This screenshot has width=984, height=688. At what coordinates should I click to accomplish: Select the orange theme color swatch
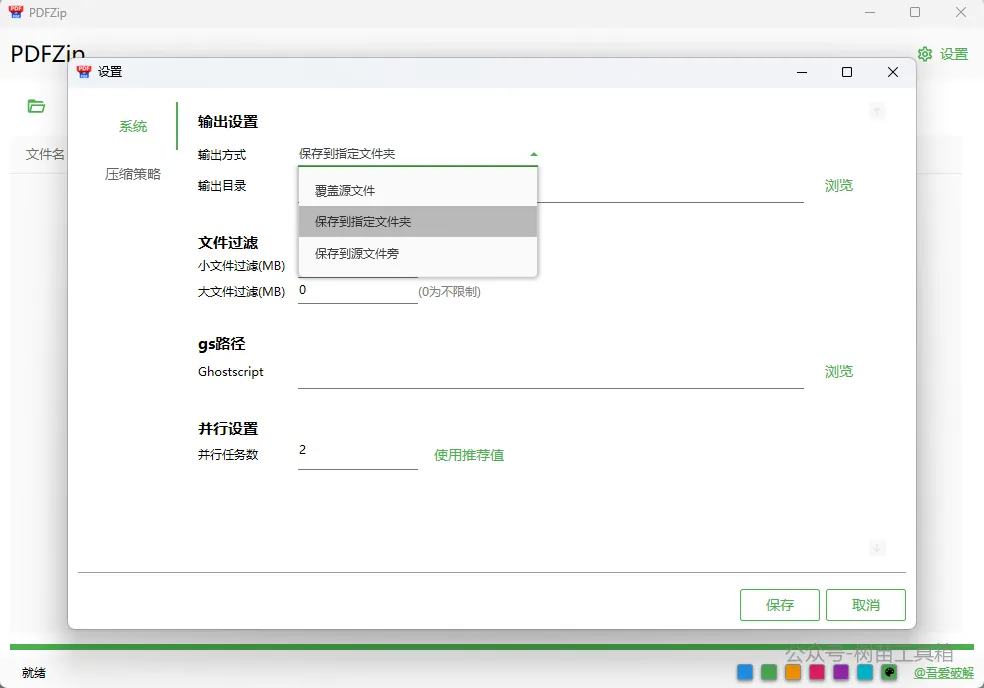point(793,672)
